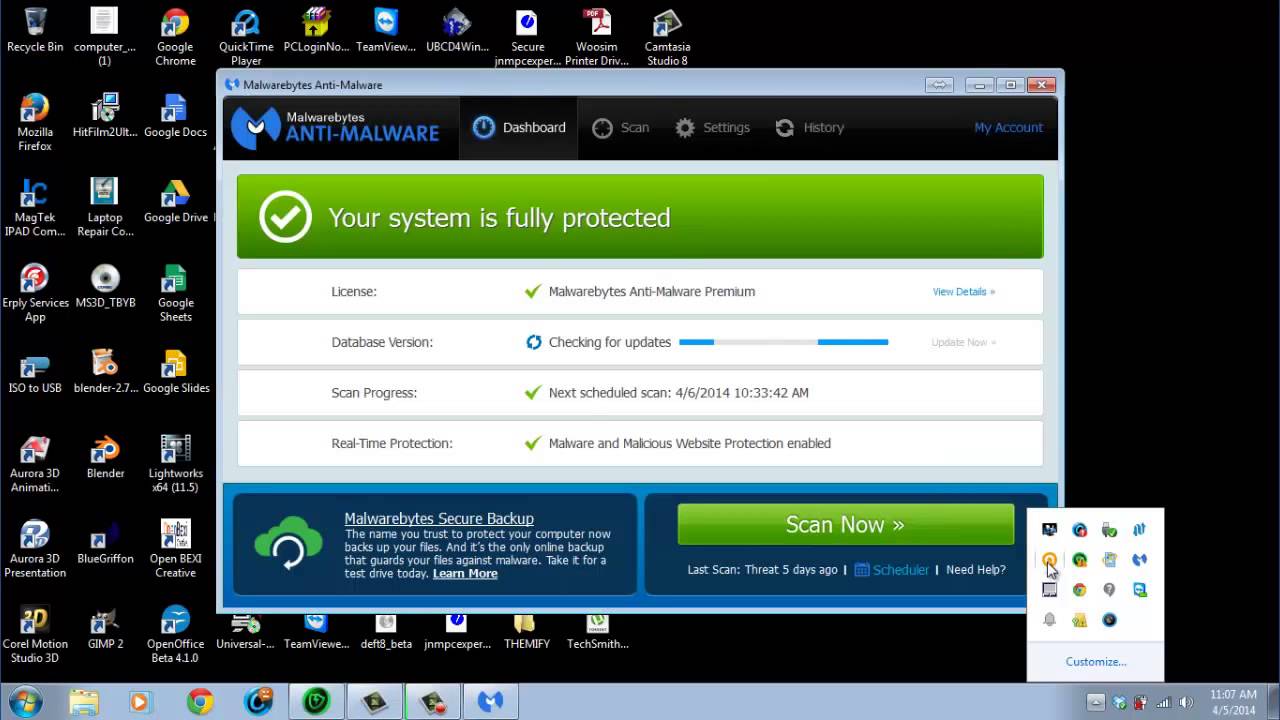The image size is (1280, 720).
Task: Open the Scheduler link
Action: [891, 570]
